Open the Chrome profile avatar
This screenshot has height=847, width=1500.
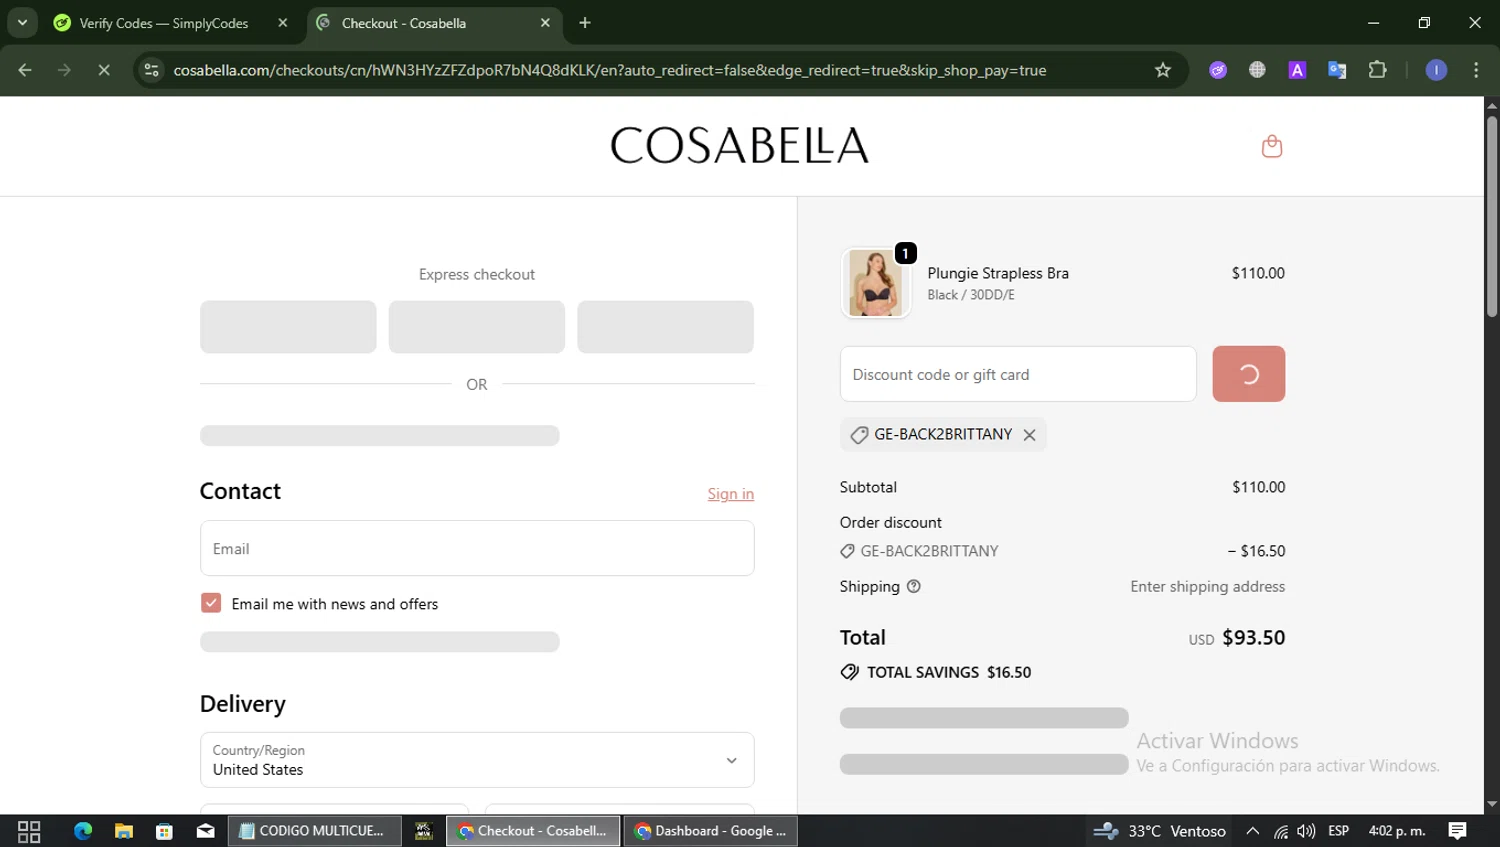[1436, 70]
